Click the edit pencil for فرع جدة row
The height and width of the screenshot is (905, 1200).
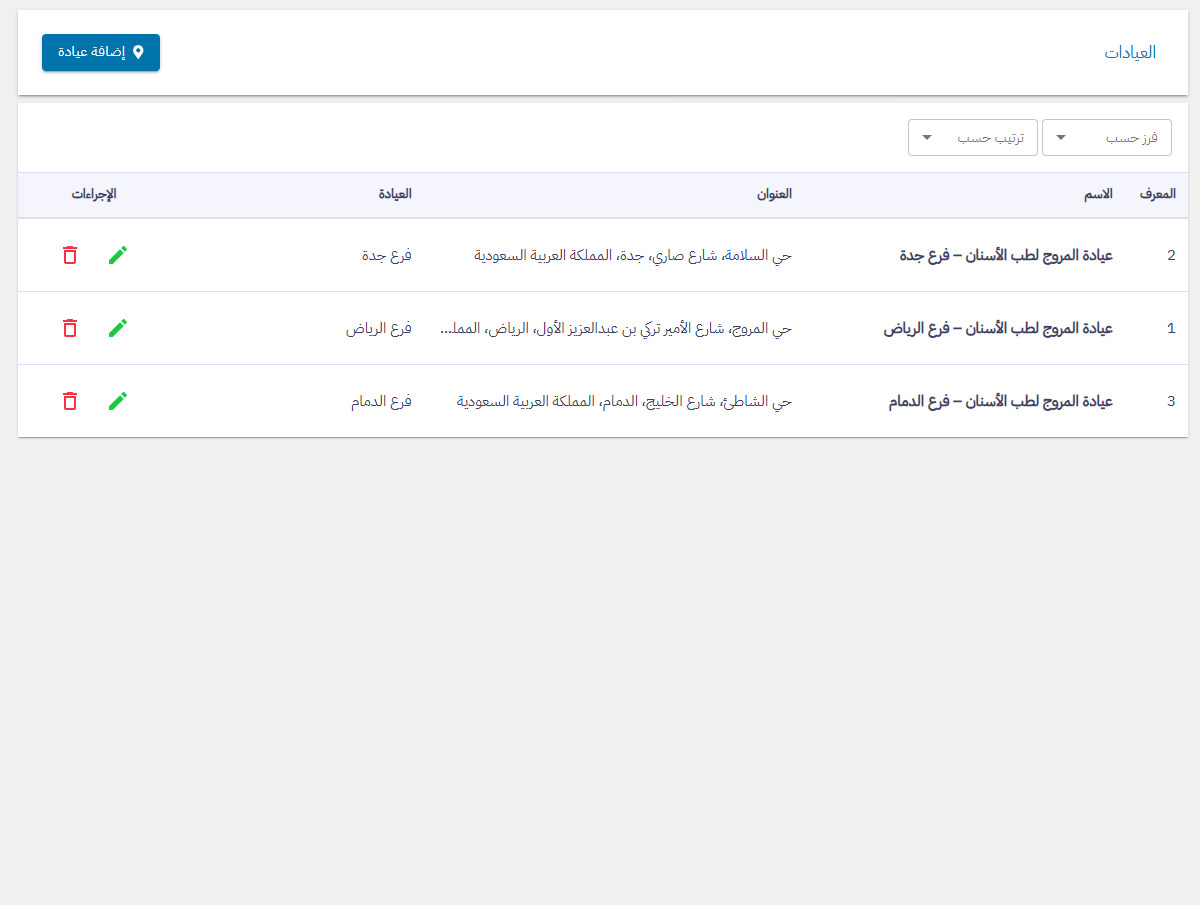coord(118,255)
